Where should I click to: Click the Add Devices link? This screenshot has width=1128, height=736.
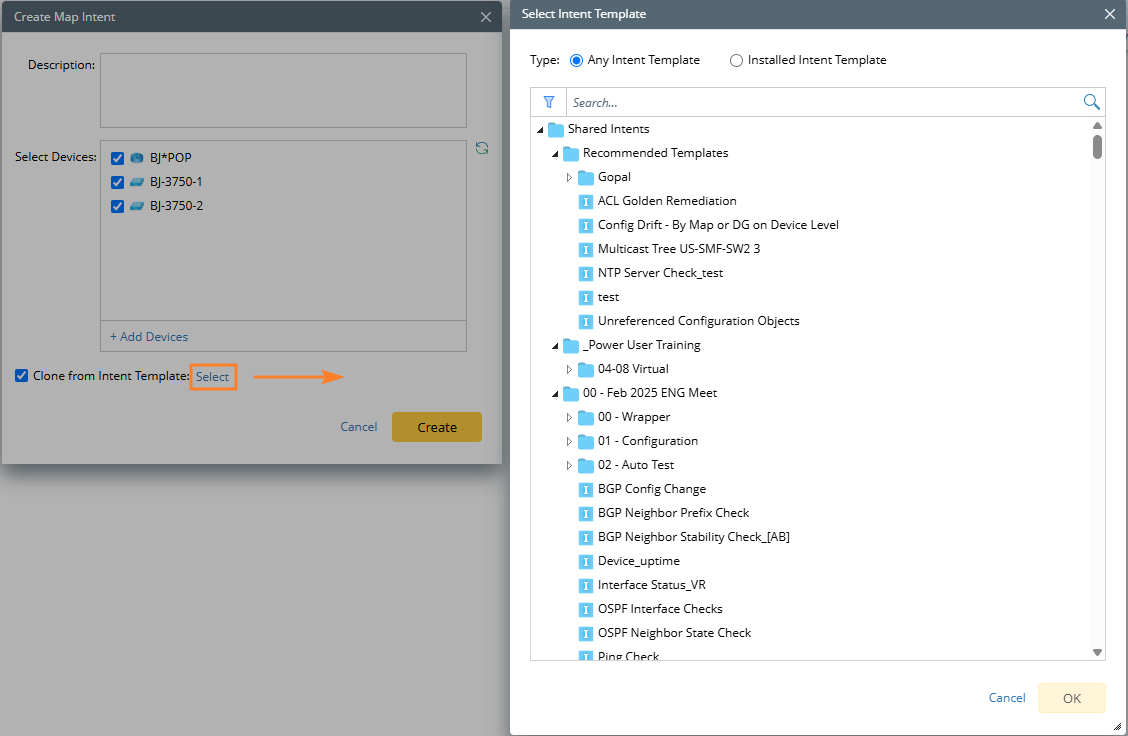point(149,337)
